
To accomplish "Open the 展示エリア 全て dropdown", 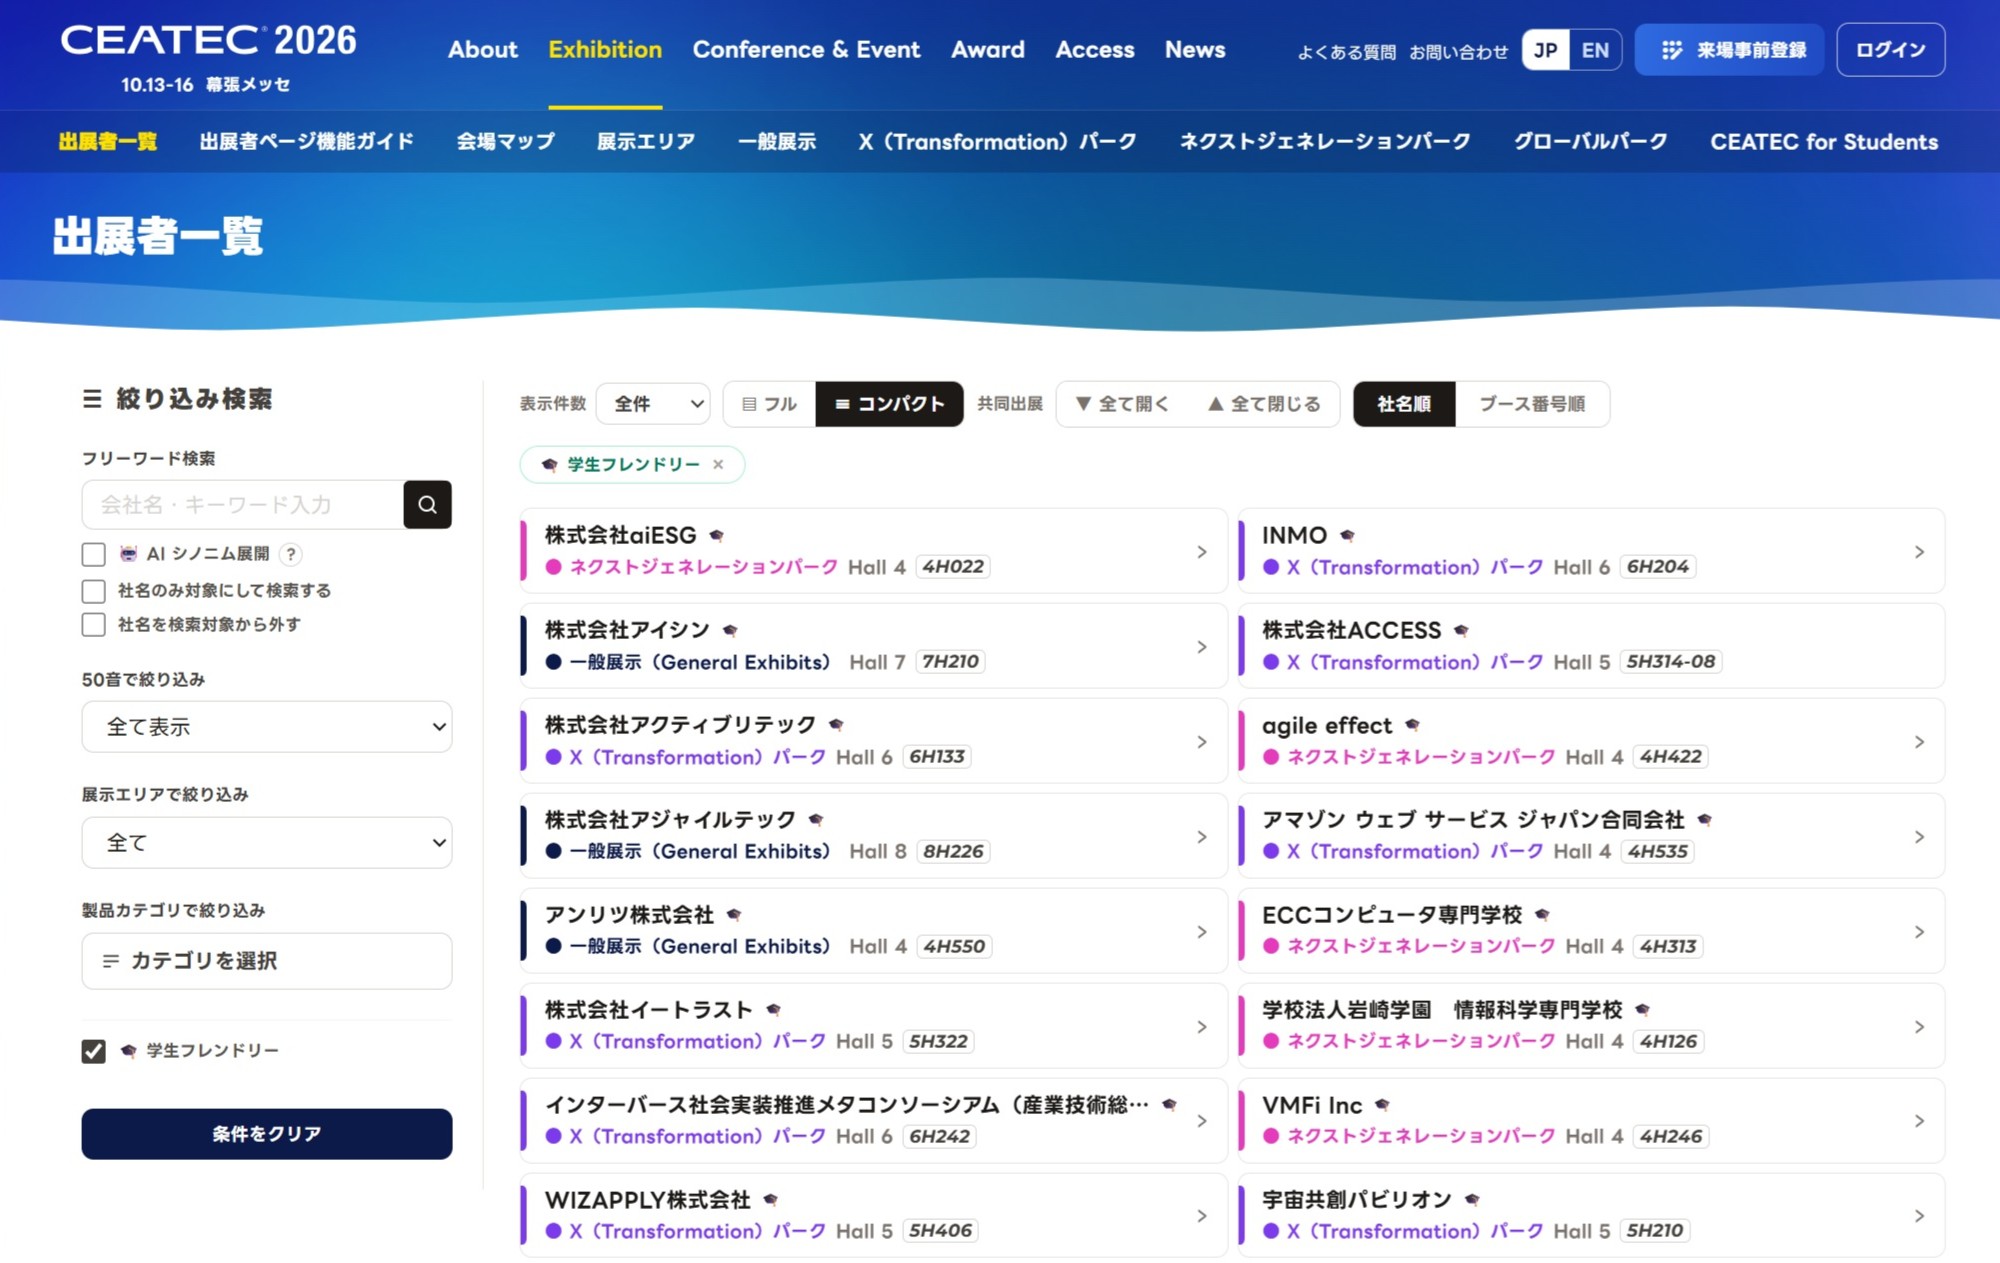I will point(267,843).
